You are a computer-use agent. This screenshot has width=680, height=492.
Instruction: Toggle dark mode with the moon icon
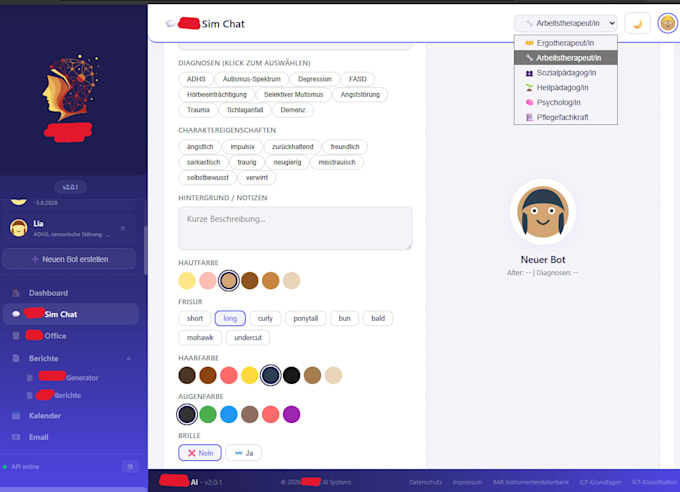[x=637, y=23]
